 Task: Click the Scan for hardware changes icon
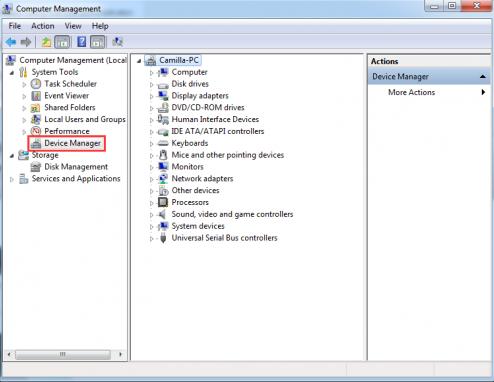[x=118, y=42]
